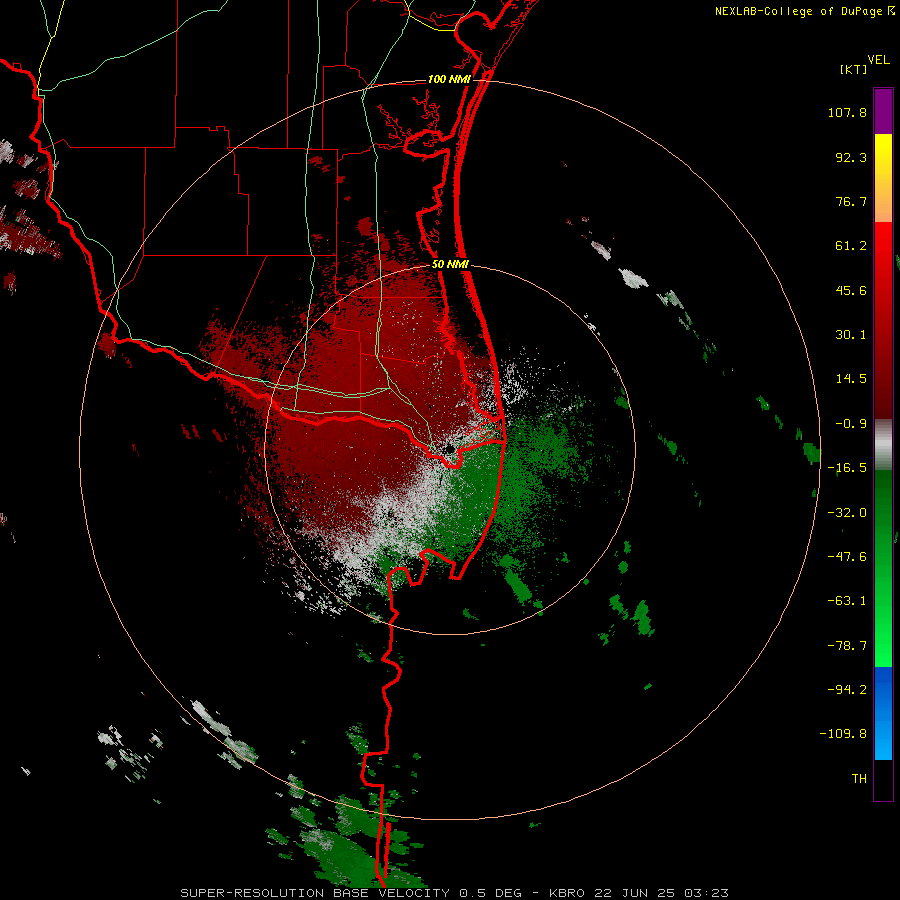Click the '50 NMI' range ring label

pos(450,265)
